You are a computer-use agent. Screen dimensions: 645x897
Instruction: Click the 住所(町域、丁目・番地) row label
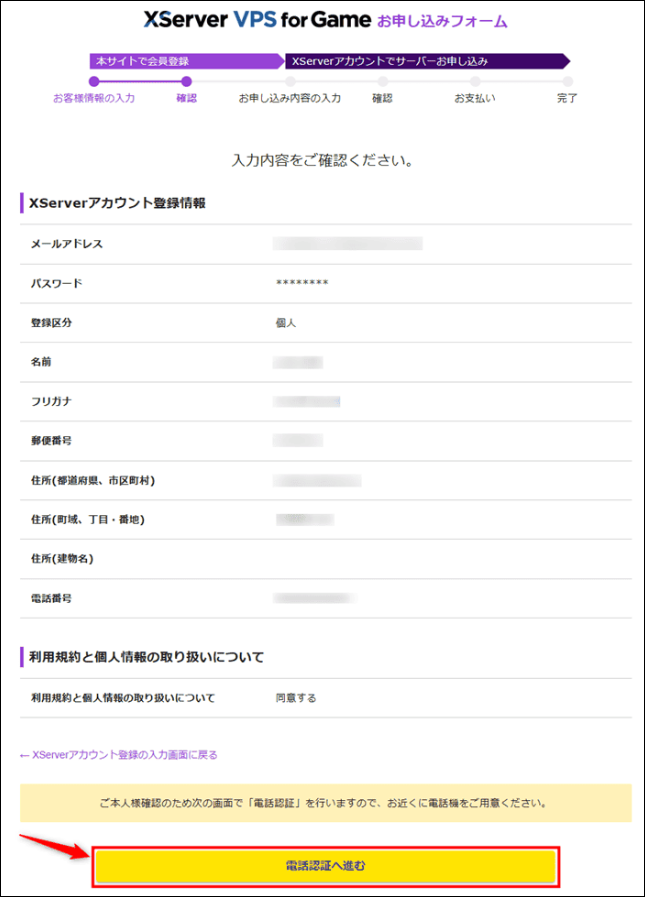pyautogui.click(x=88, y=519)
